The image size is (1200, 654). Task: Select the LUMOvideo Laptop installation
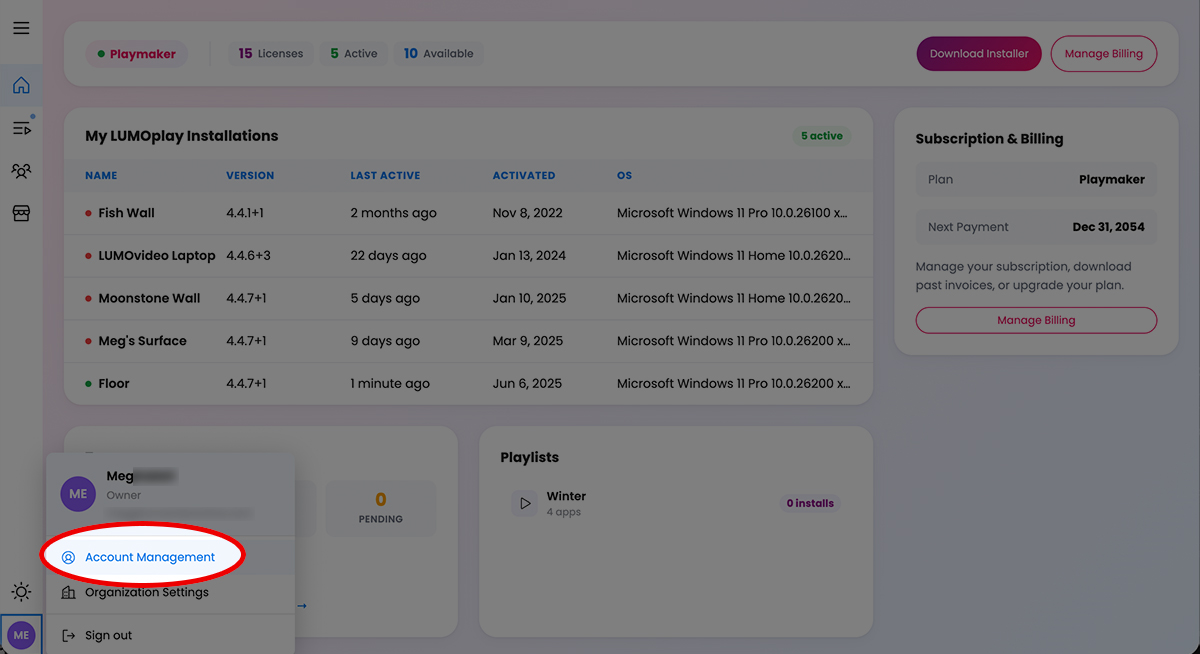click(x=468, y=256)
